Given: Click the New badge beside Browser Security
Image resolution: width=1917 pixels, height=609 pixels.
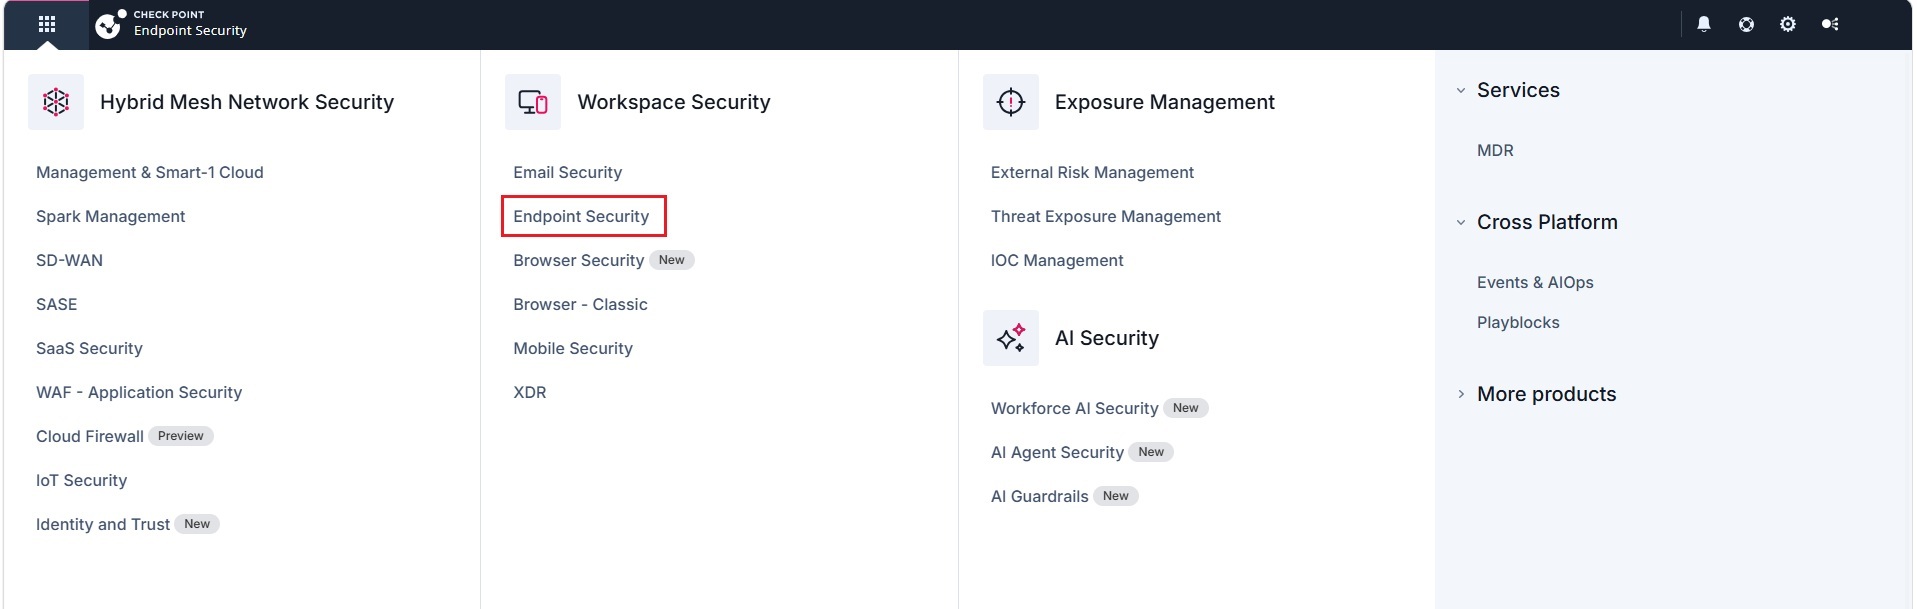Looking at the screenshot, I should tap(672, 260).
